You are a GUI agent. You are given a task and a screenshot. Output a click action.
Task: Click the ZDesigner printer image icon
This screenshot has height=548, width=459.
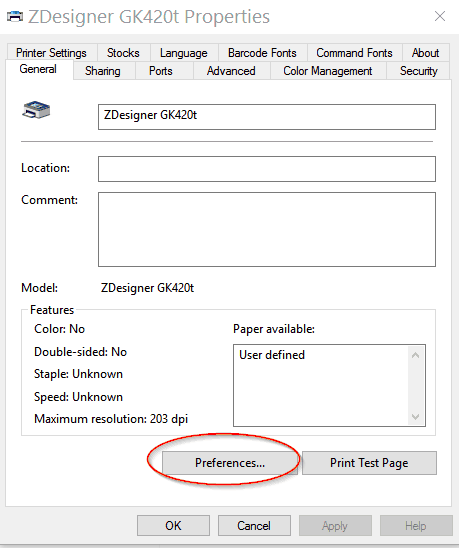pos(36,110)
